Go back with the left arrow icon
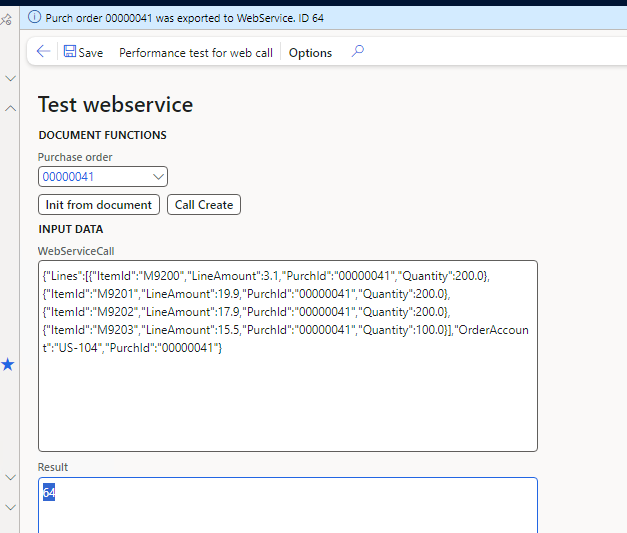This screenshot has height=533, width=627. coord(43,51)
